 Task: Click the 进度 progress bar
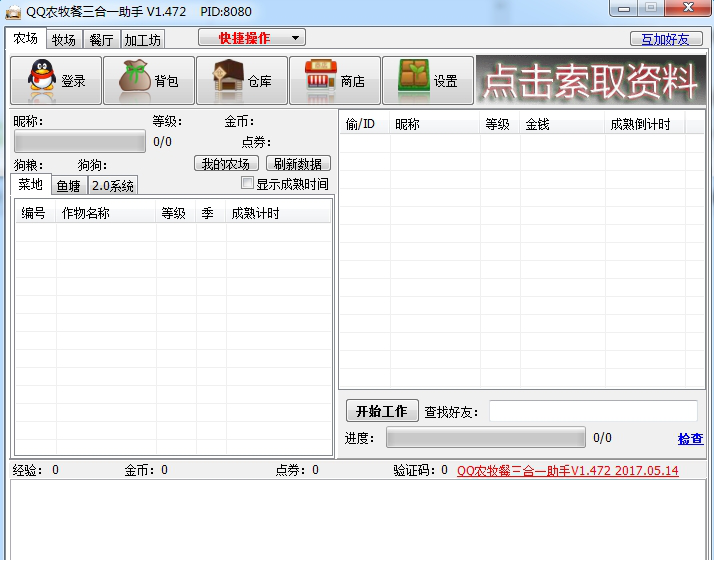[x=486, y=437]
